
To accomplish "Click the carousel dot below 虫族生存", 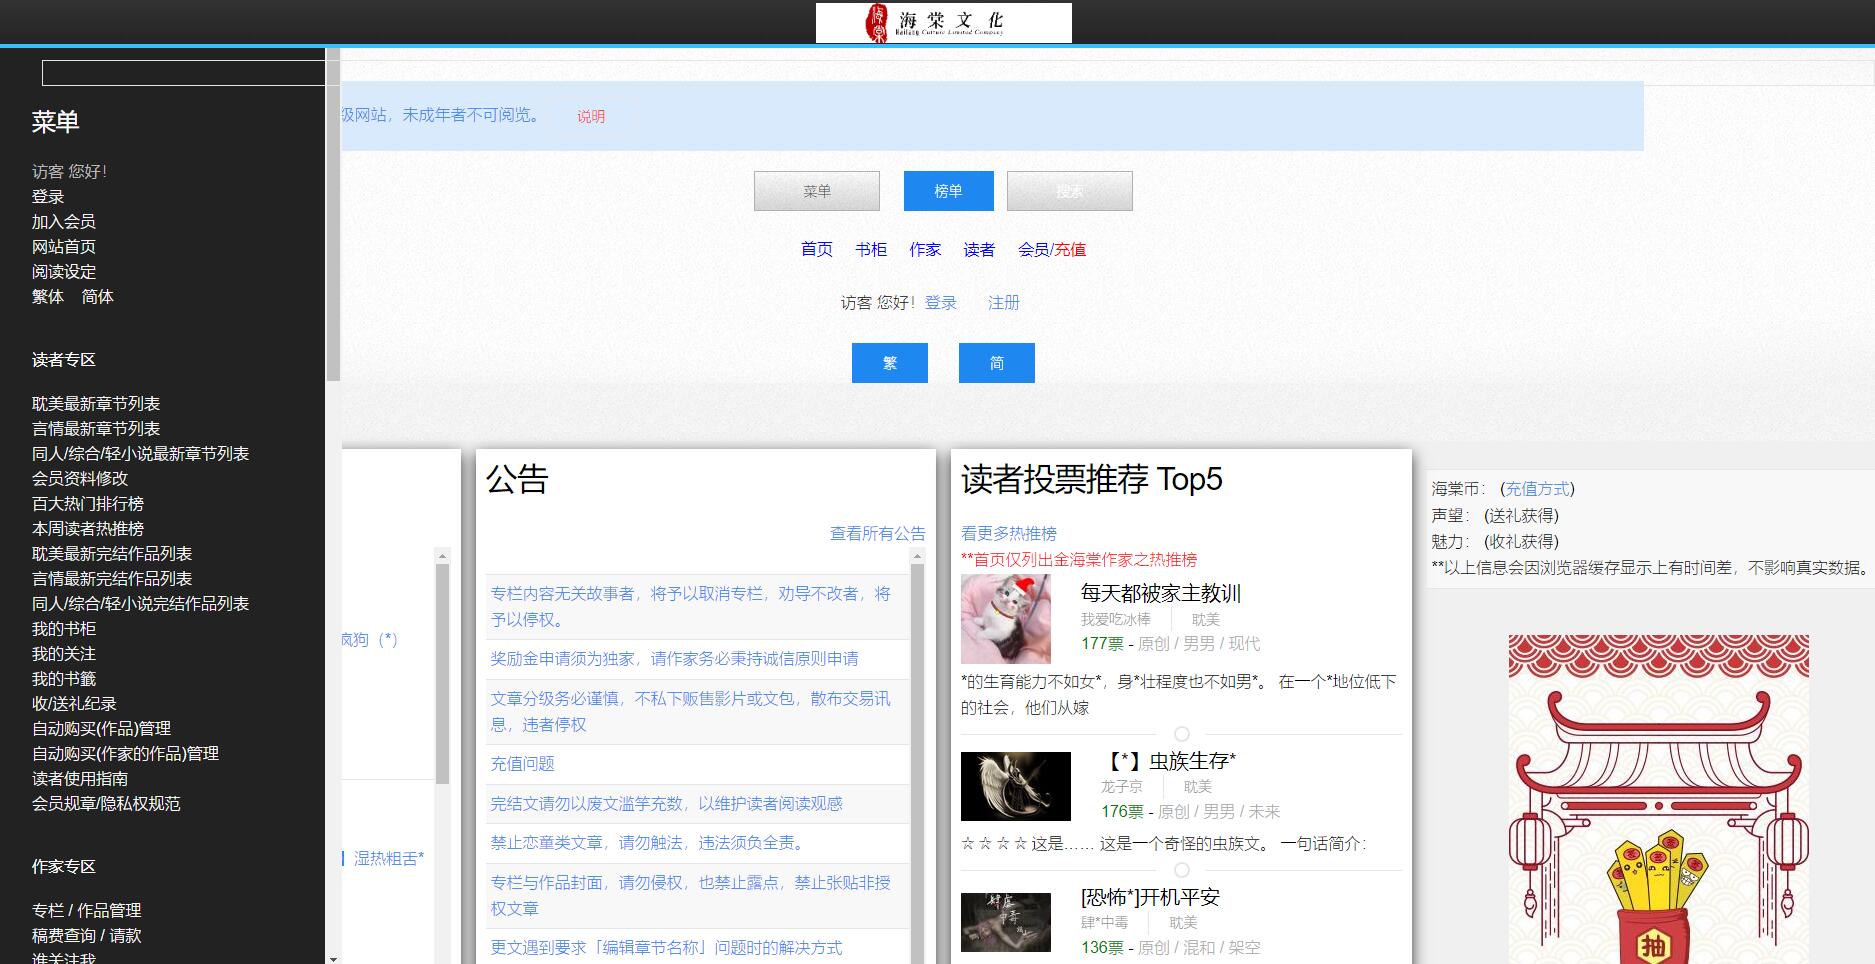I will tap(1181, 870).
